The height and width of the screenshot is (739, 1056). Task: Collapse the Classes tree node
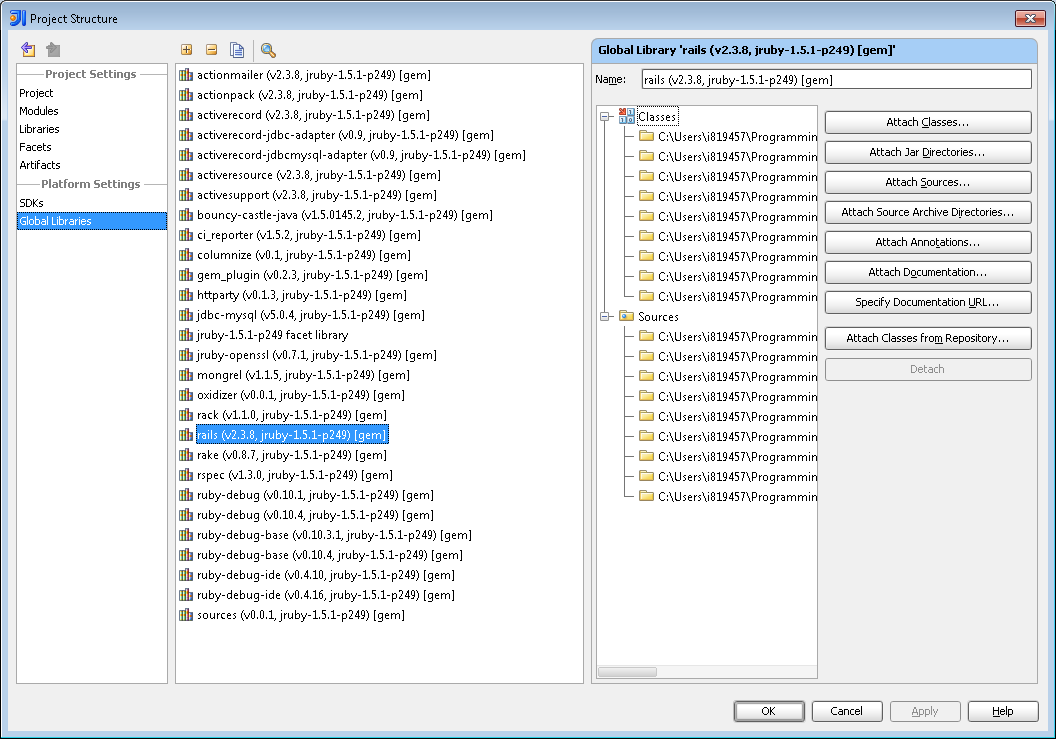click(x=604, y=115)
